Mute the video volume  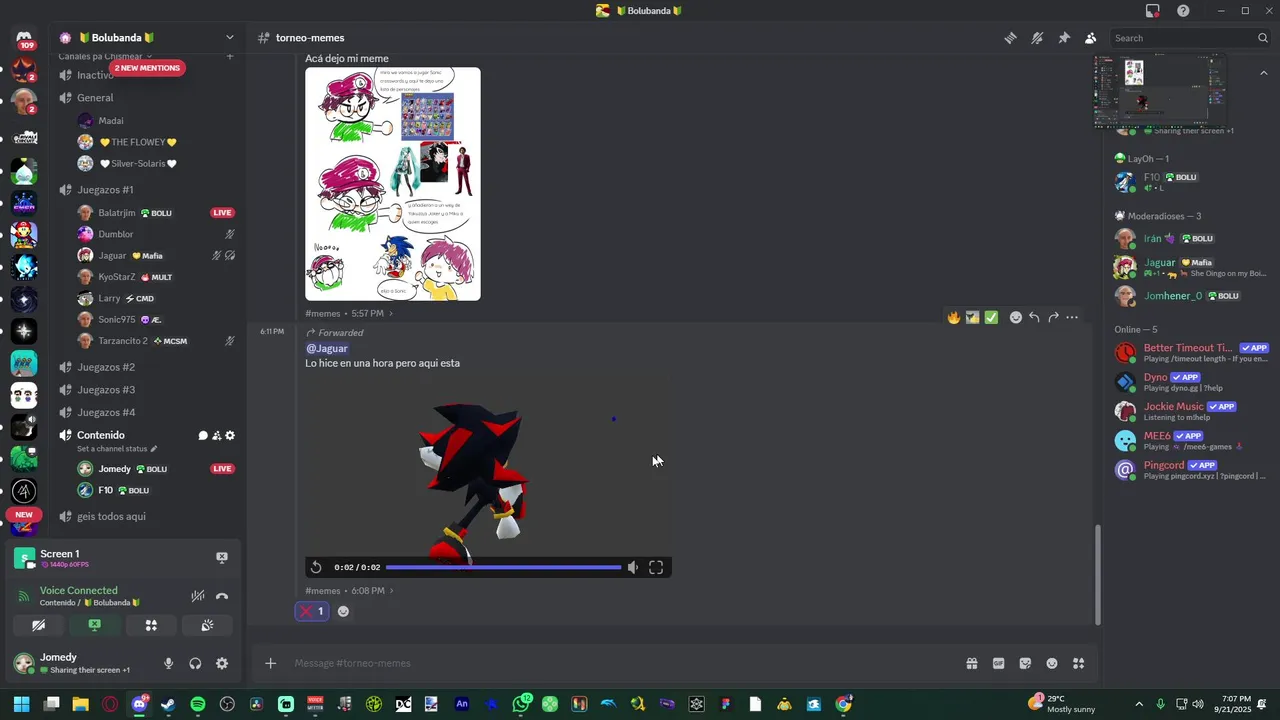coord(632,567)
